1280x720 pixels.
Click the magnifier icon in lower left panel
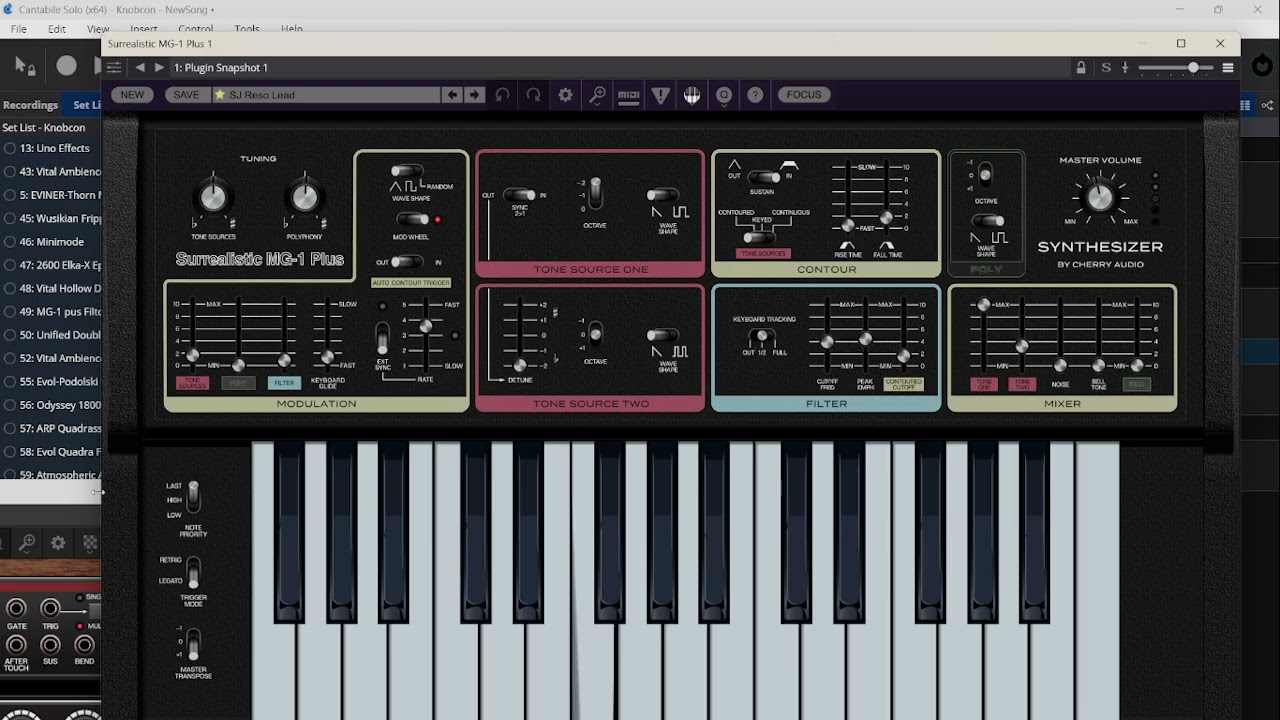27,543
